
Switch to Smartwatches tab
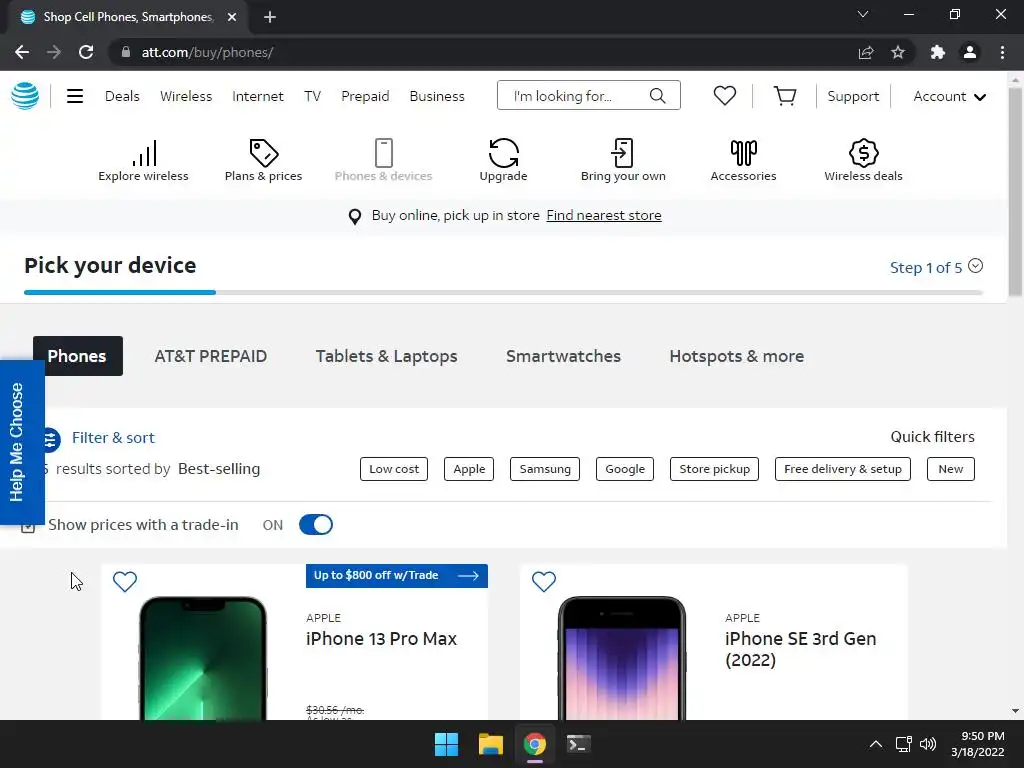click(x=564, y=356)
